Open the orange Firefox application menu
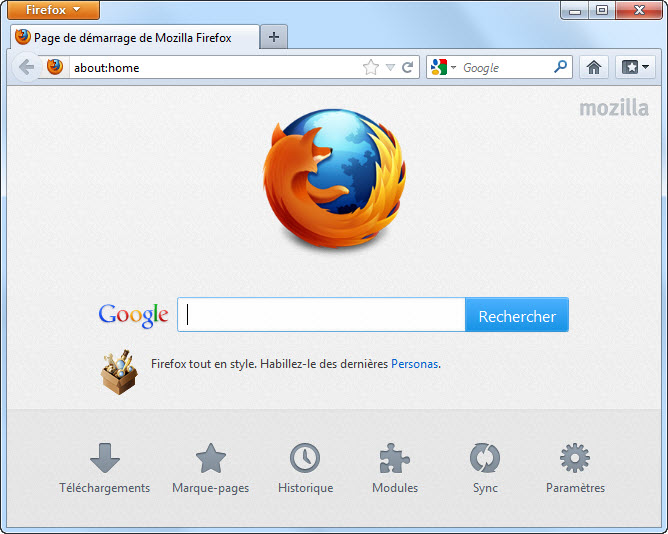 [x=53, y=10]
